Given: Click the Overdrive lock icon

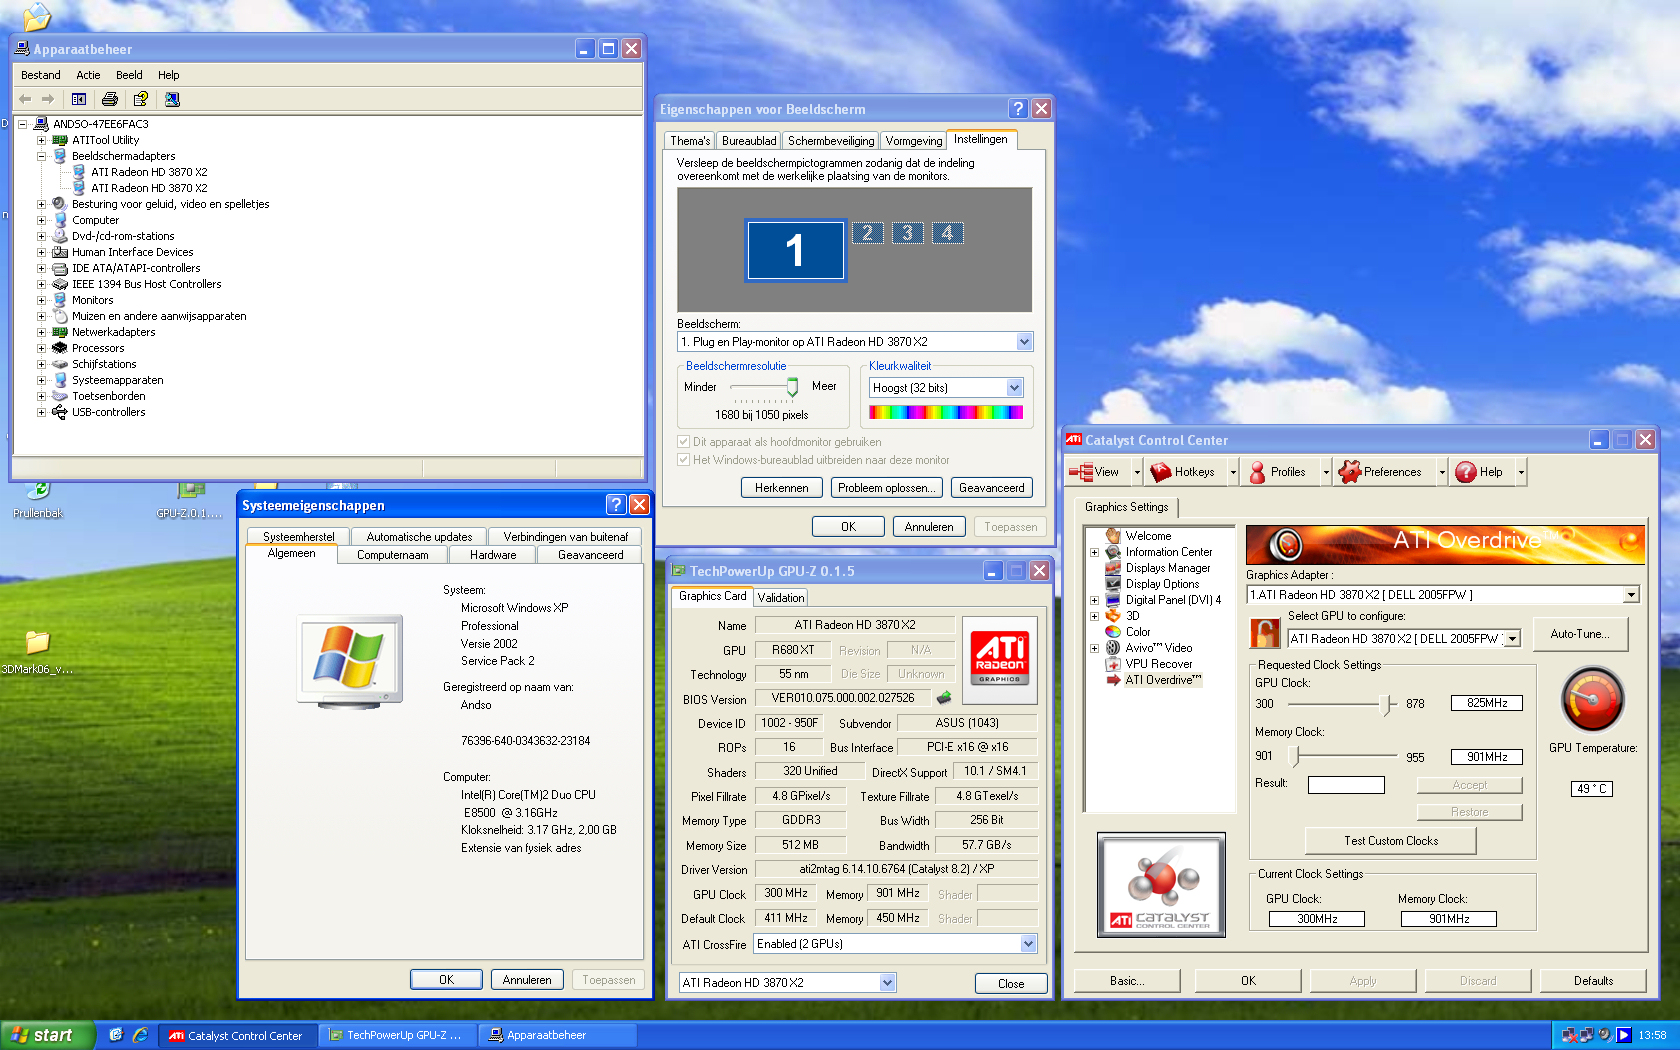Looking at the screenshot, I should 1265,634.
